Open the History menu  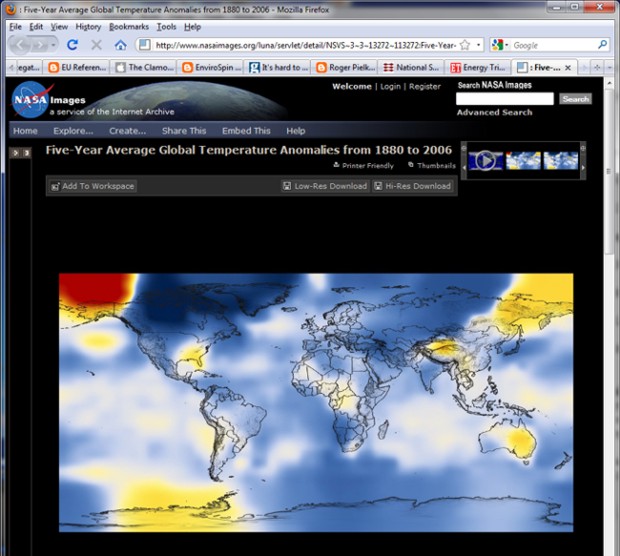(88, 26)
